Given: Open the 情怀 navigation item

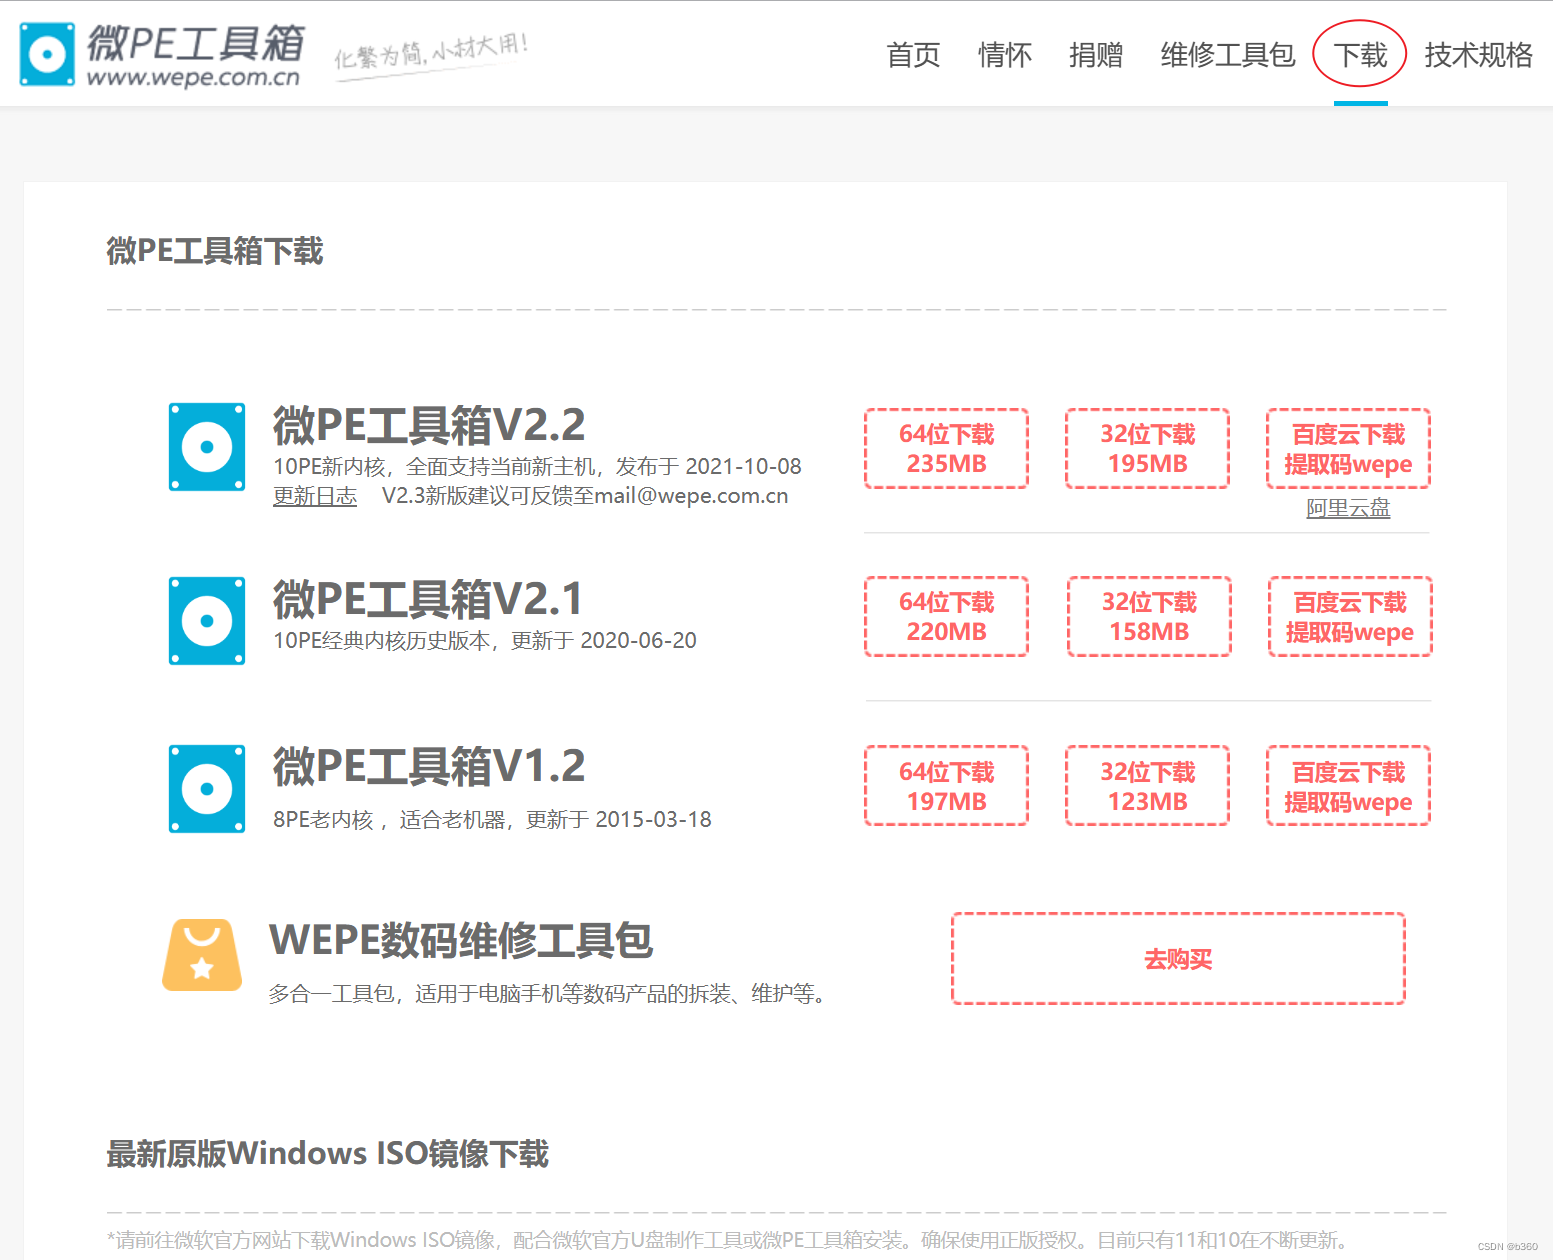Looking at the screenshot, I should [x=1004, y=54].
